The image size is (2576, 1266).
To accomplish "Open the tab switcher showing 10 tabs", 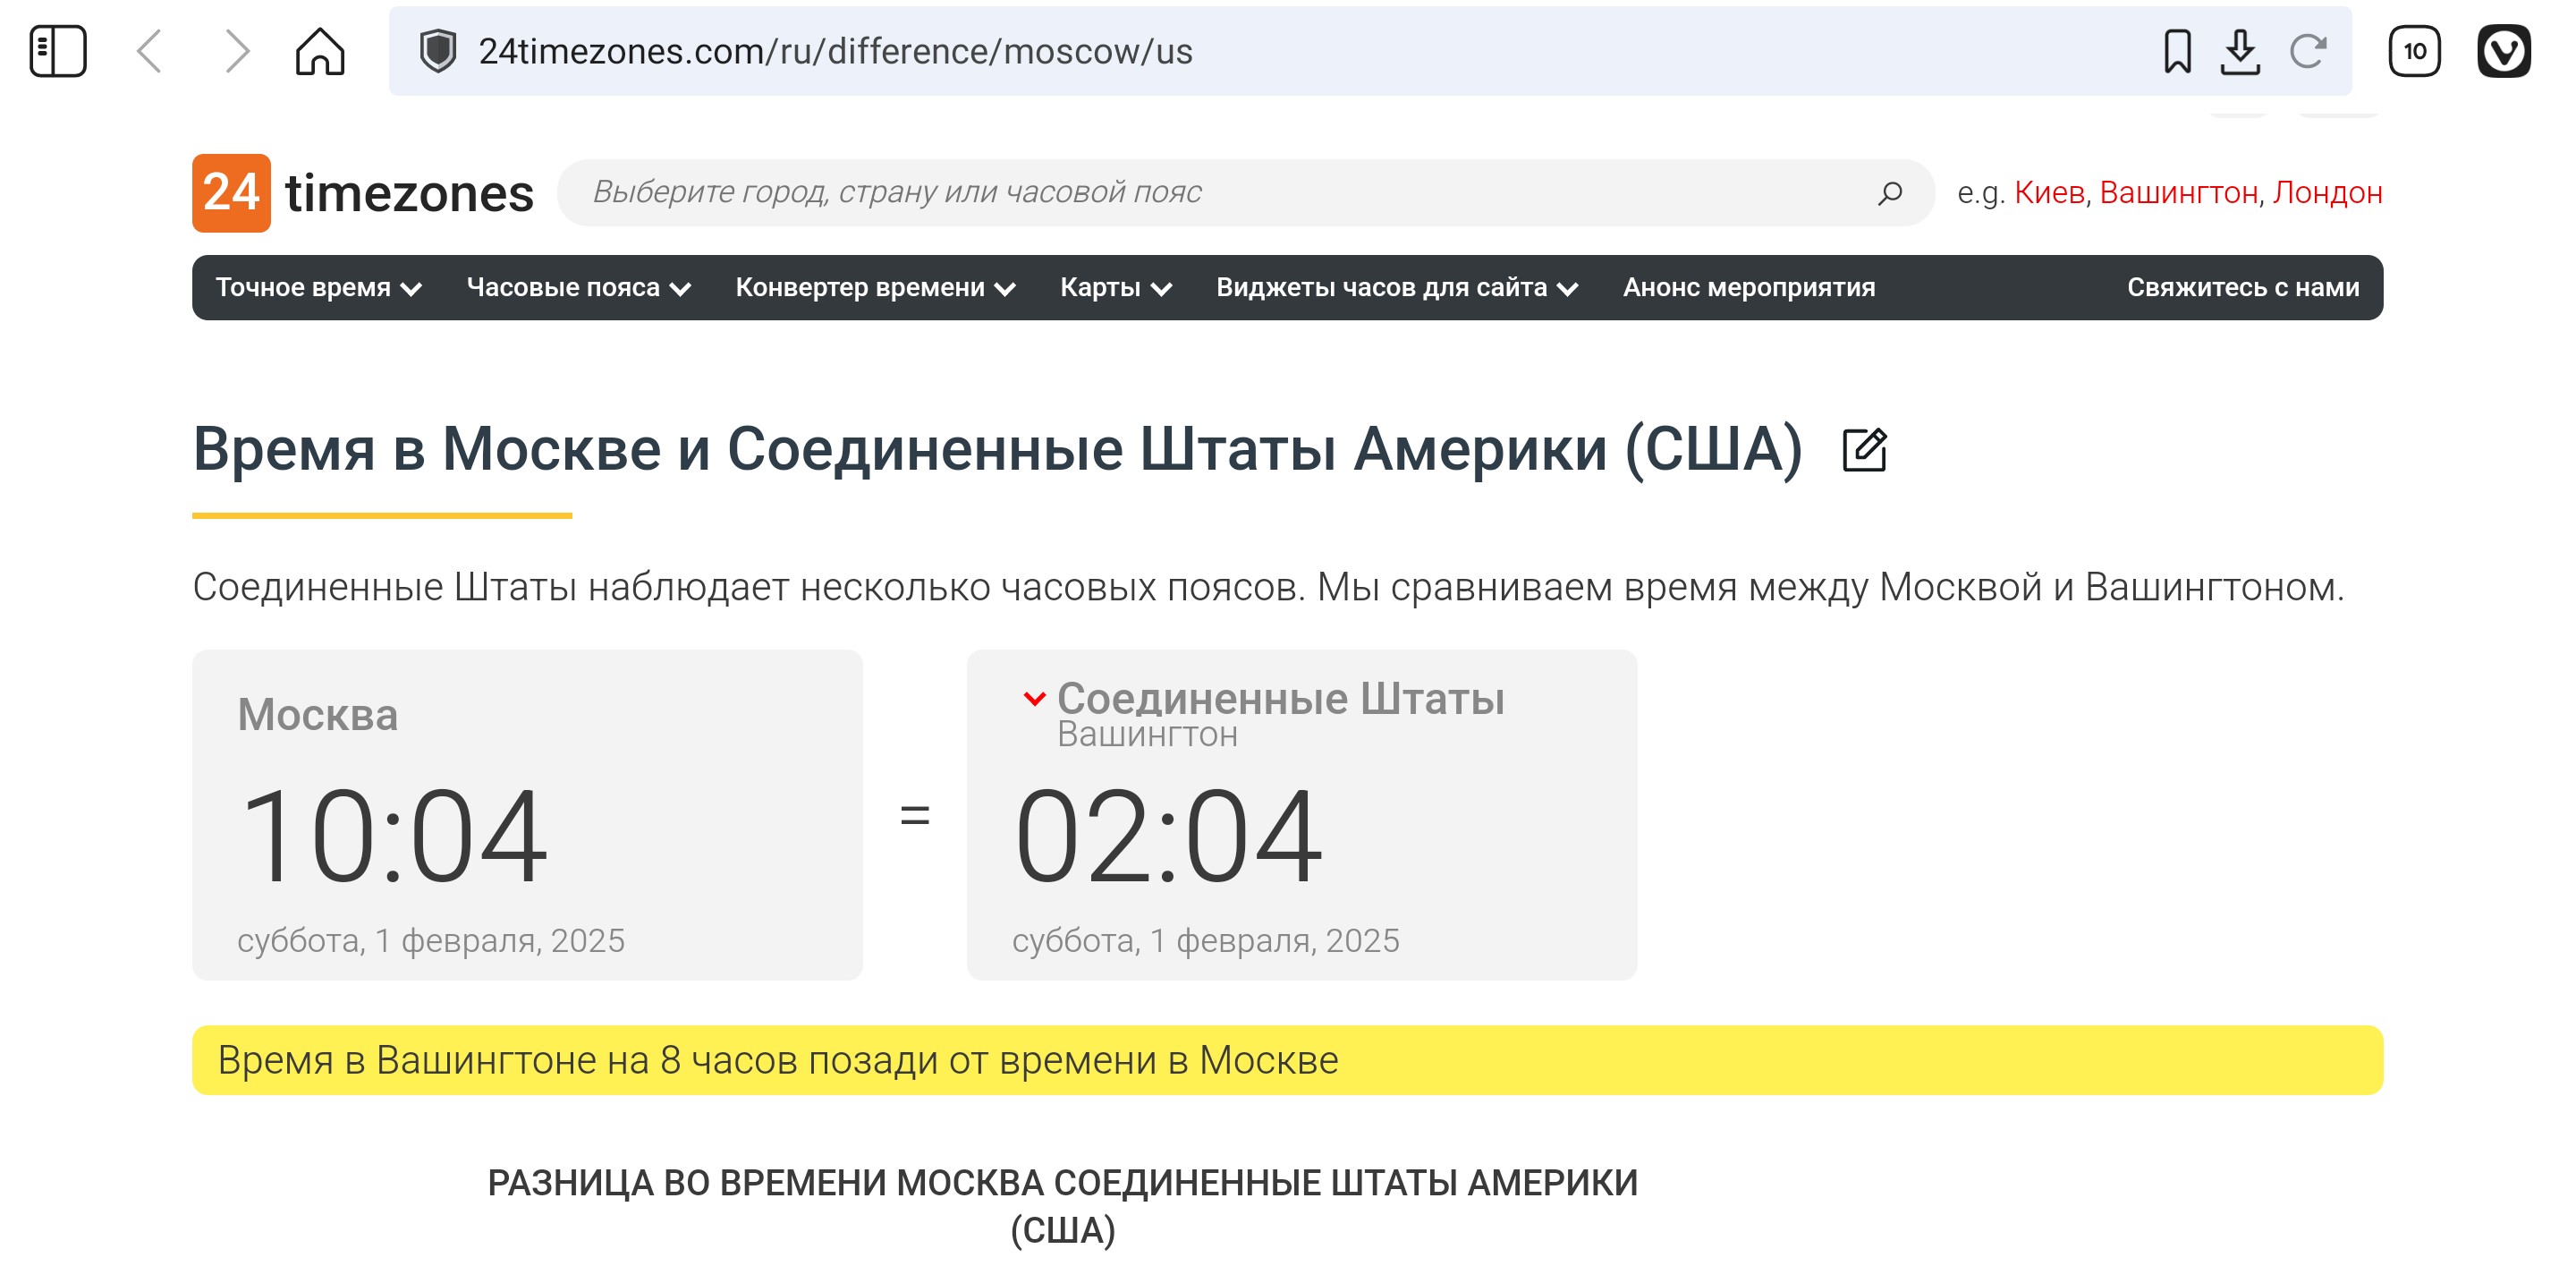I will coord(2414,51).
